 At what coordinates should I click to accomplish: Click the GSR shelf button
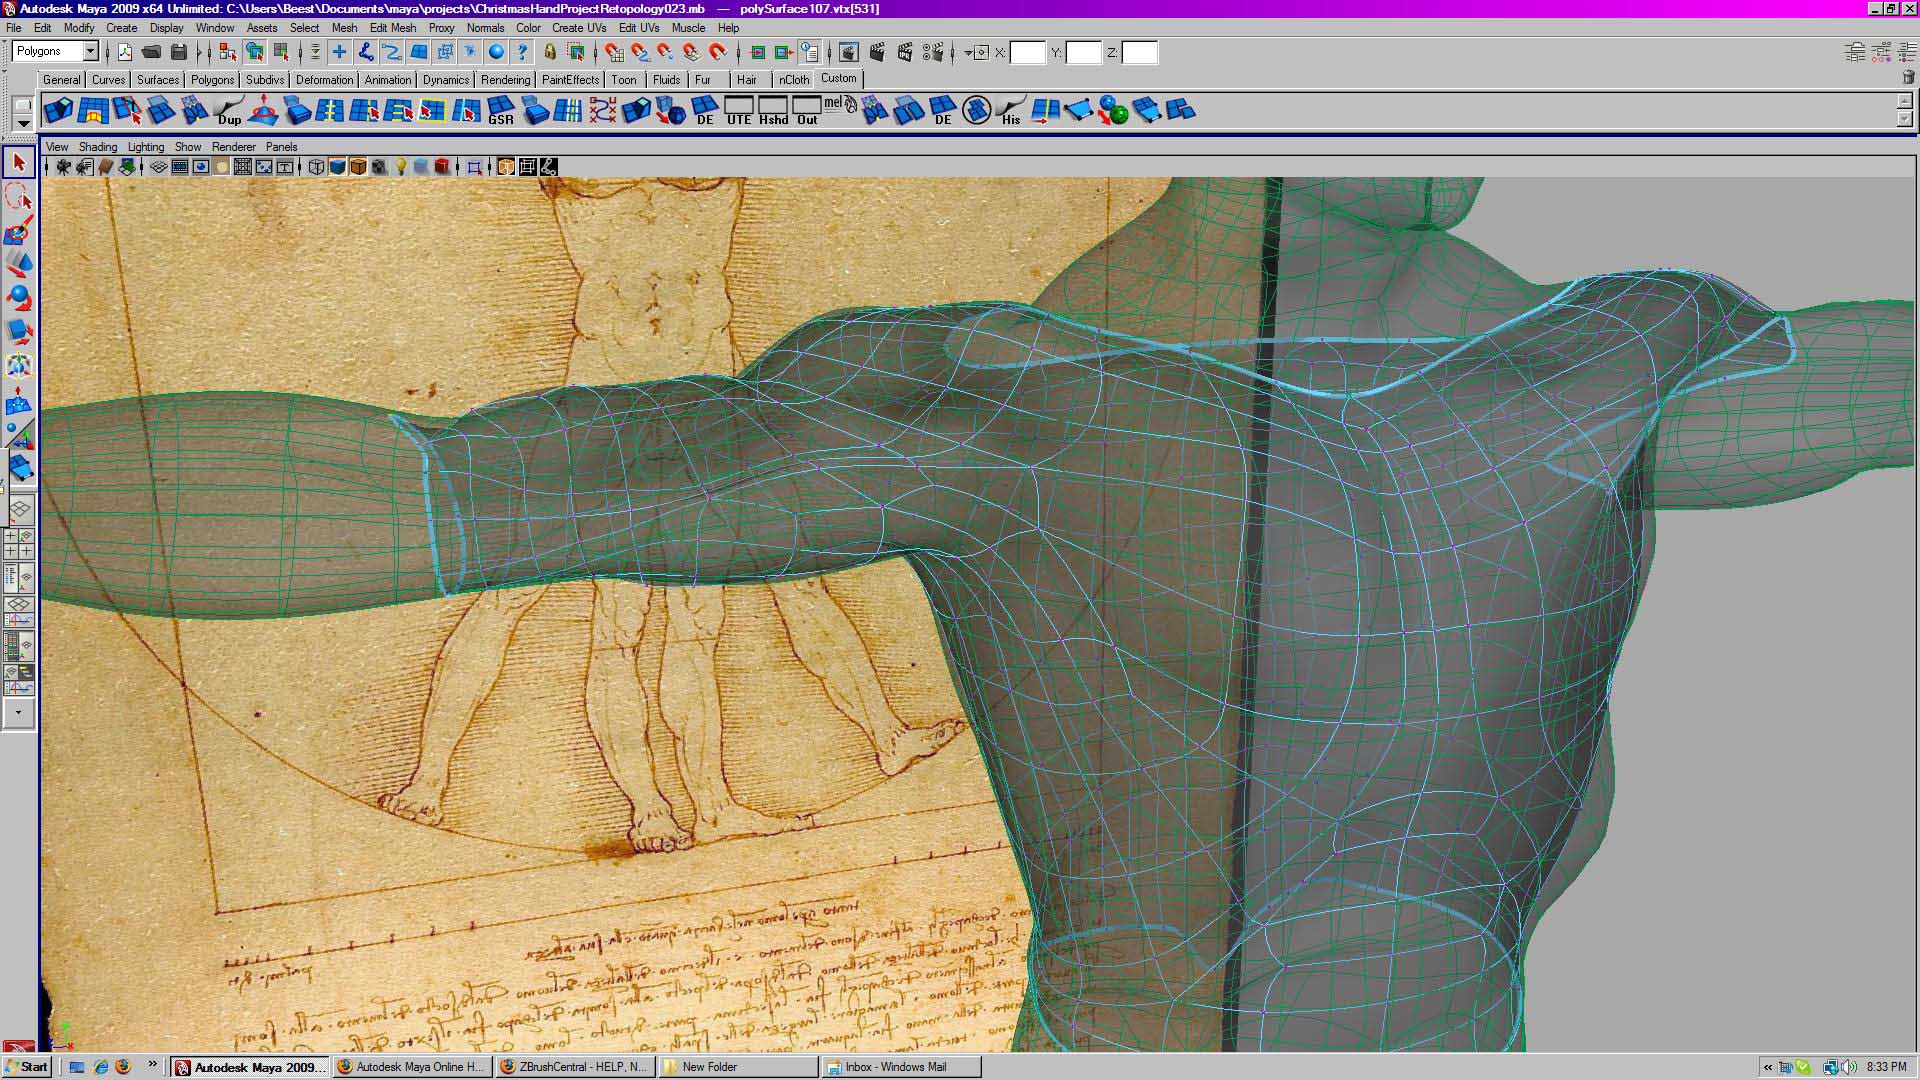tap(500, 110)
